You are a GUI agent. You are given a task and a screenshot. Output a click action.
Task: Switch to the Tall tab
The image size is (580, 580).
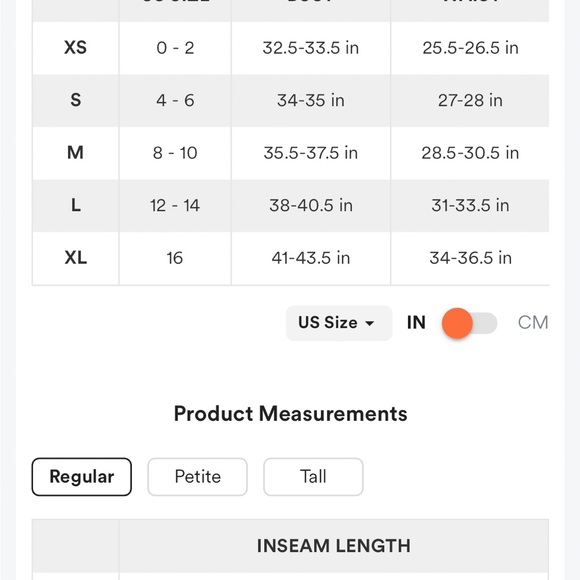click(313, 477)
